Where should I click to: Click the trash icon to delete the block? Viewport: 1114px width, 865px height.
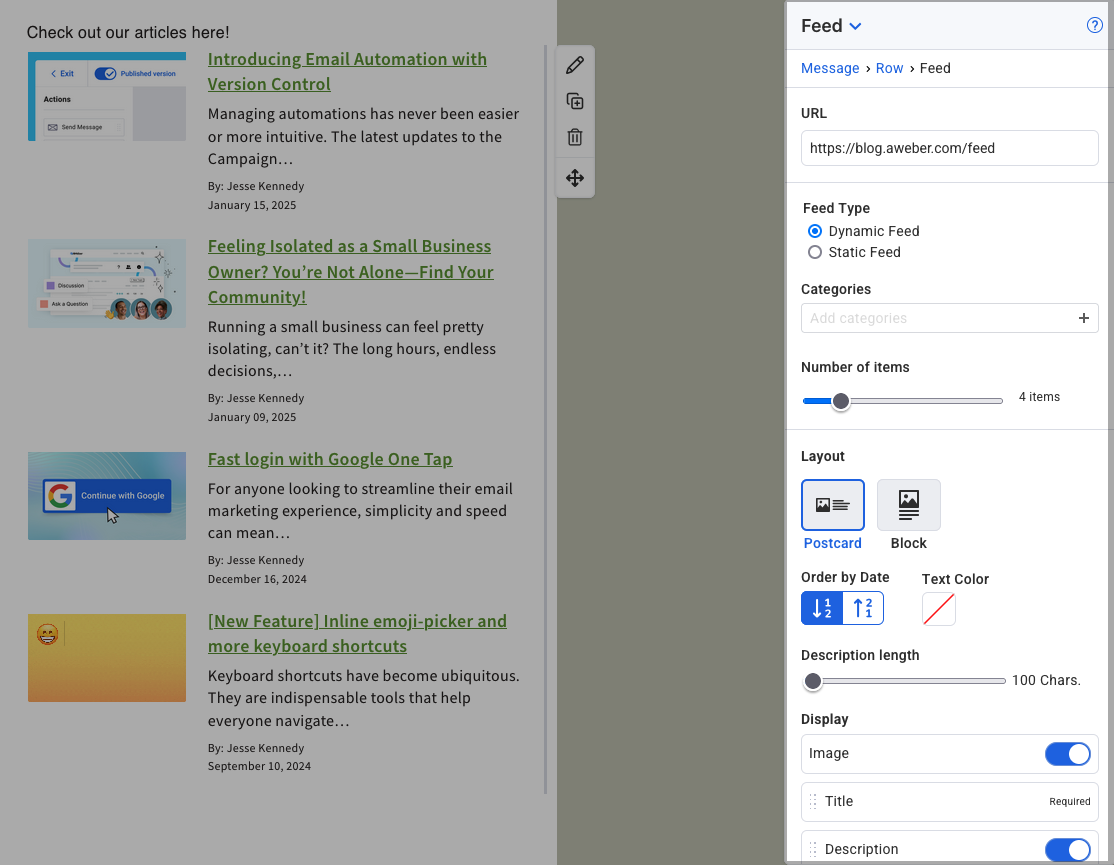(574, 136)
